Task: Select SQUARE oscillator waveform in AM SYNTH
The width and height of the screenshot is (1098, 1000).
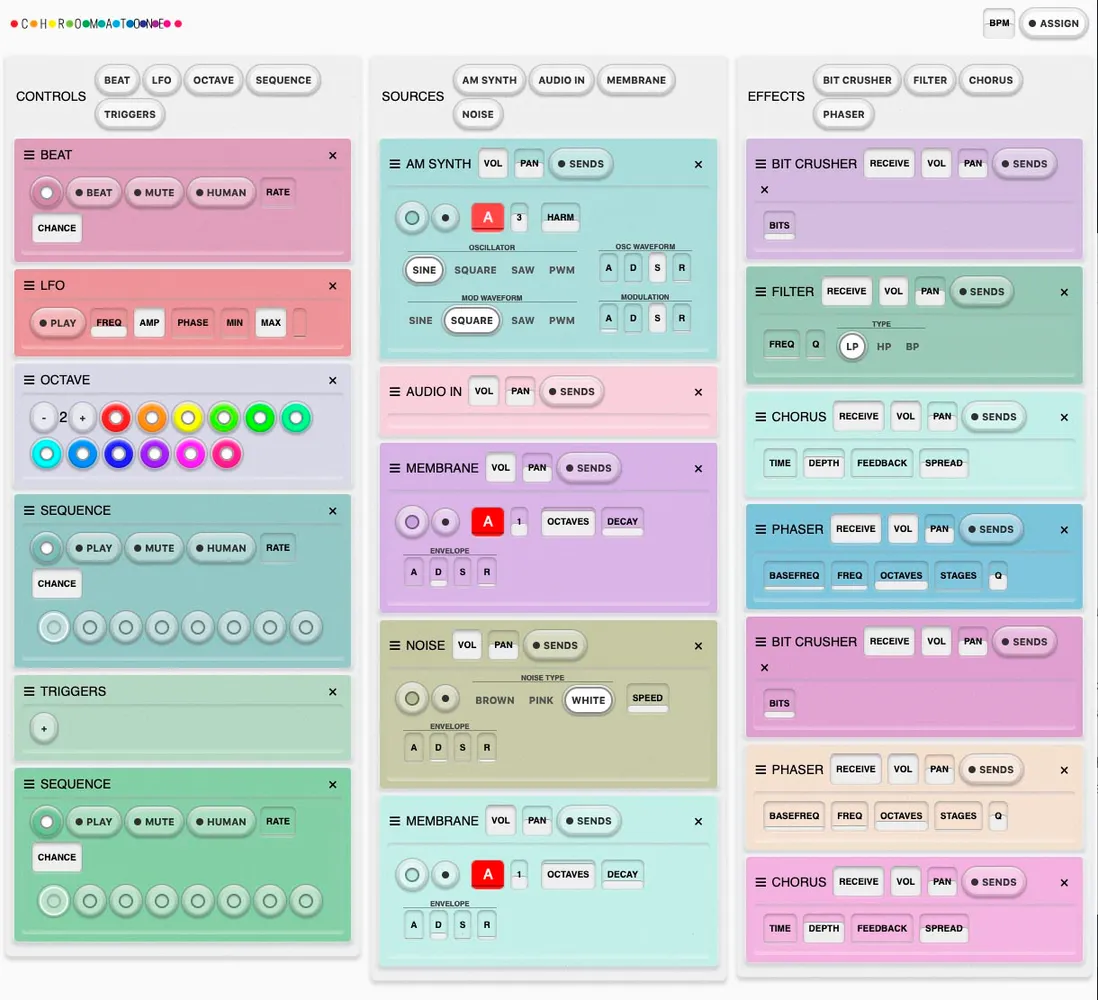Action: click(x=475, y=270)
